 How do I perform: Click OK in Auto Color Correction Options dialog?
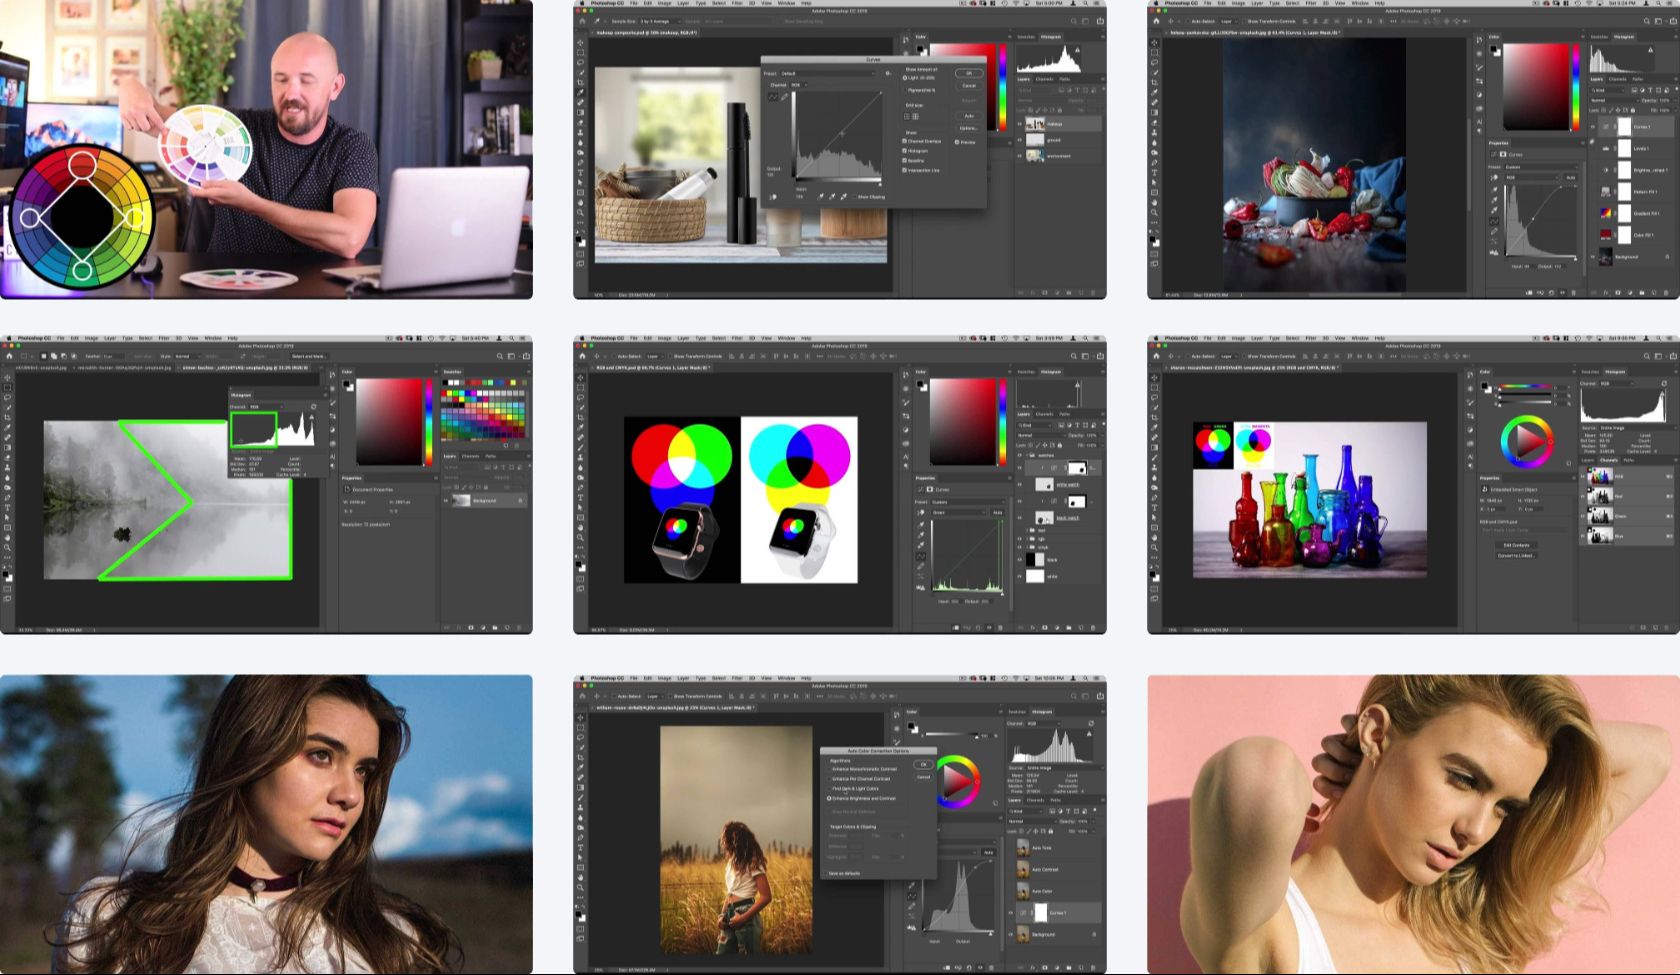click(923, 765)
